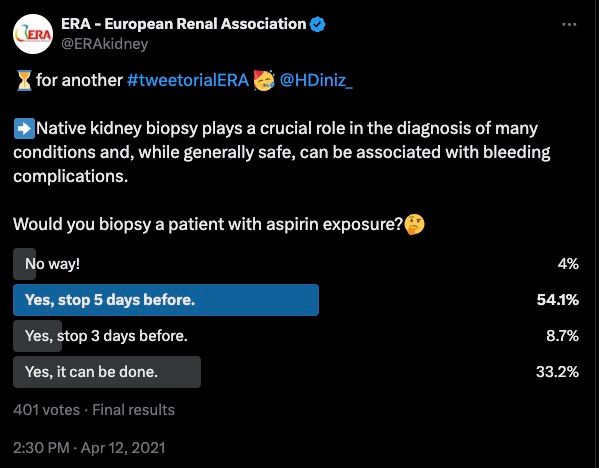Open the 2:30 PM Apr 12, 2021 timestamp
This screenshot has width=599, height=468.
89,448
